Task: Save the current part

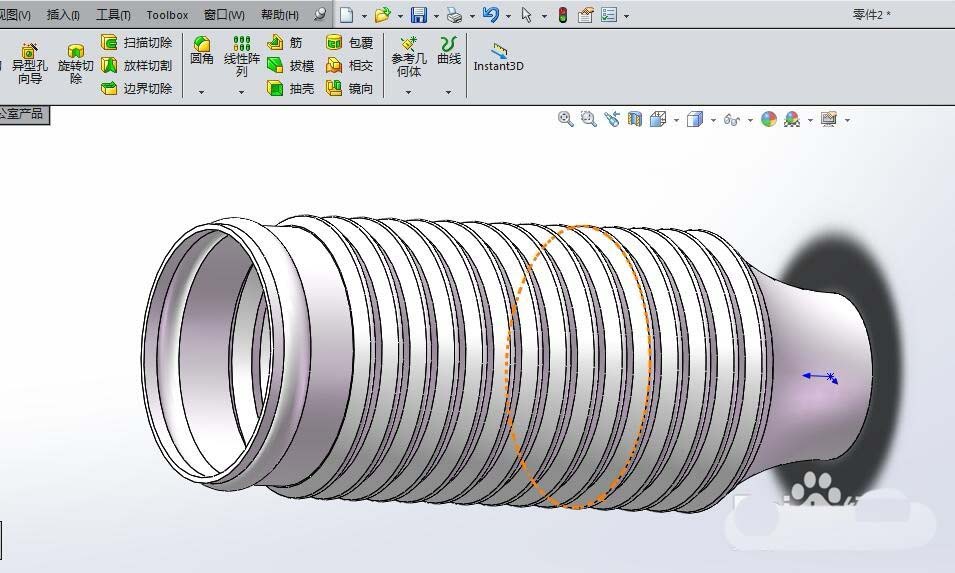Action: [419, 15]
